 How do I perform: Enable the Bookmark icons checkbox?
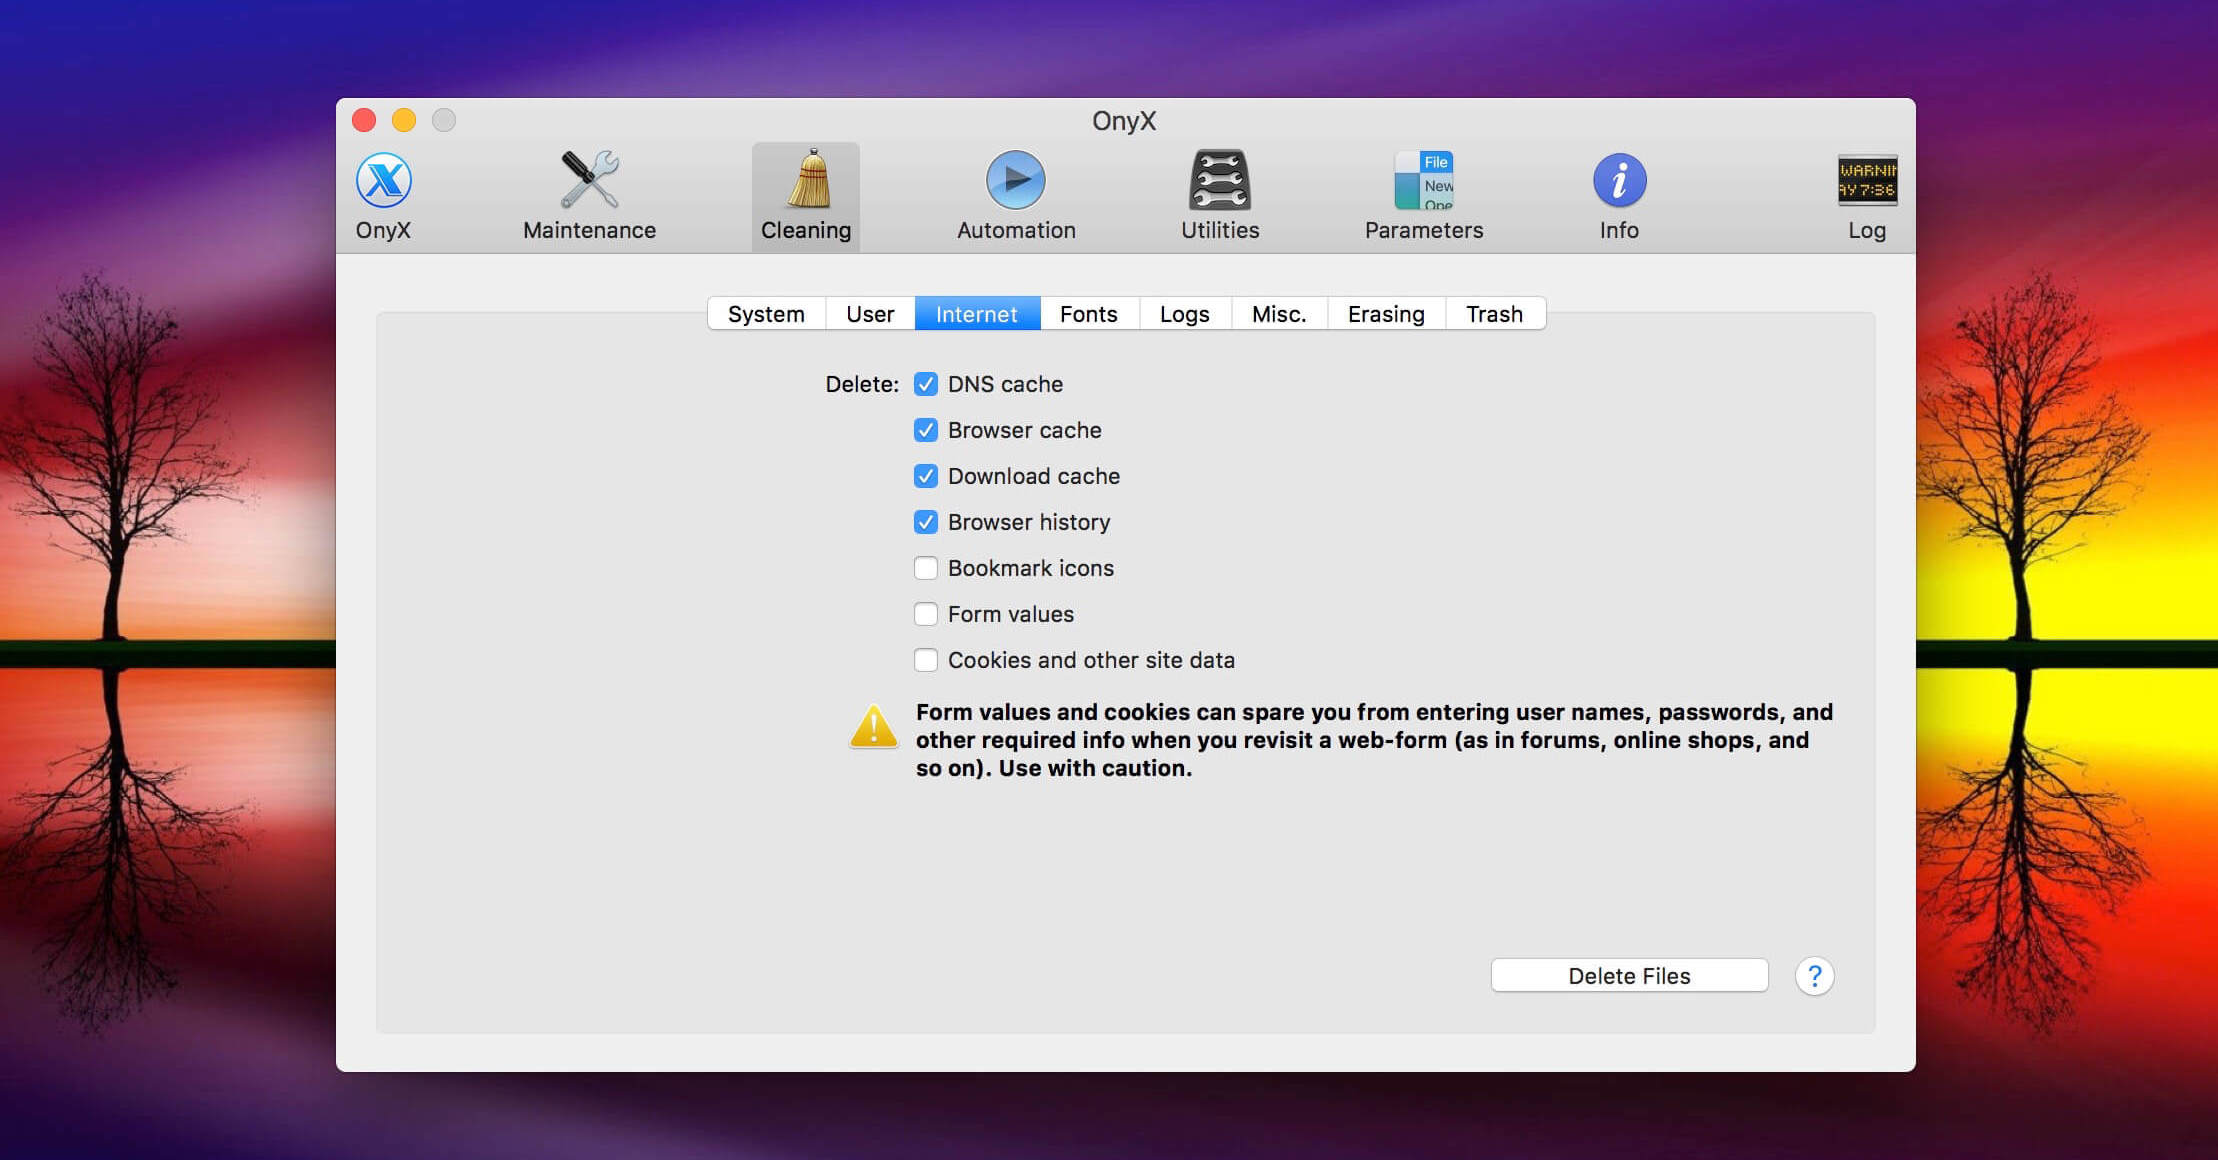926,568
